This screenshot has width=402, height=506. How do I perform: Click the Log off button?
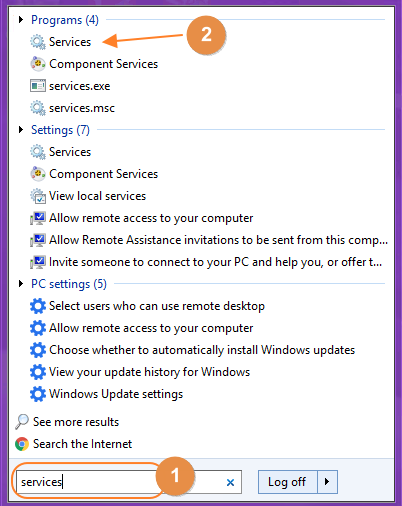[x=287, y=482]
